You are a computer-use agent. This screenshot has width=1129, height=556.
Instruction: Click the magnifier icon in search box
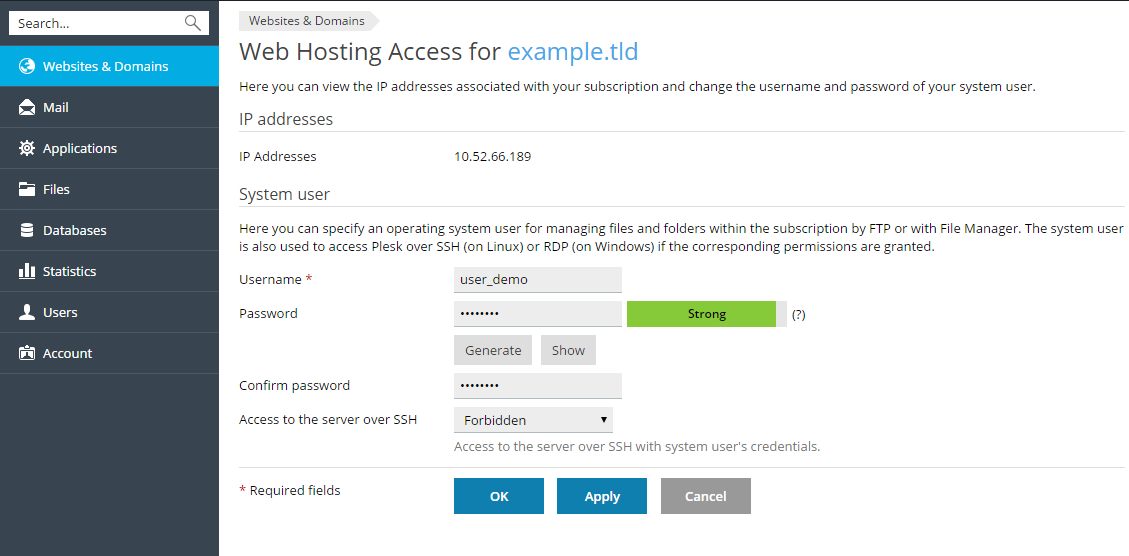pos(193,23)
